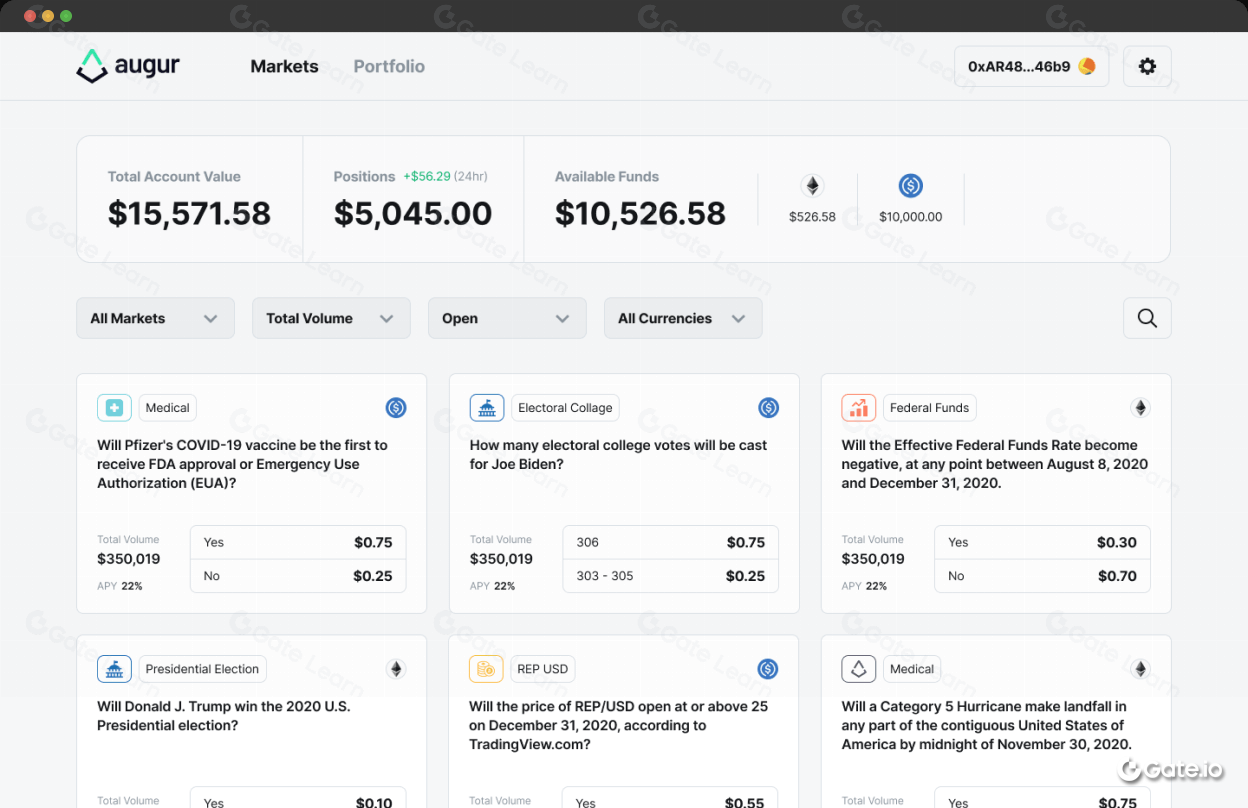Click the USDC currency icon on Pfizer card
Screen dimensions: 1248x808
click(x=396, y=408)
